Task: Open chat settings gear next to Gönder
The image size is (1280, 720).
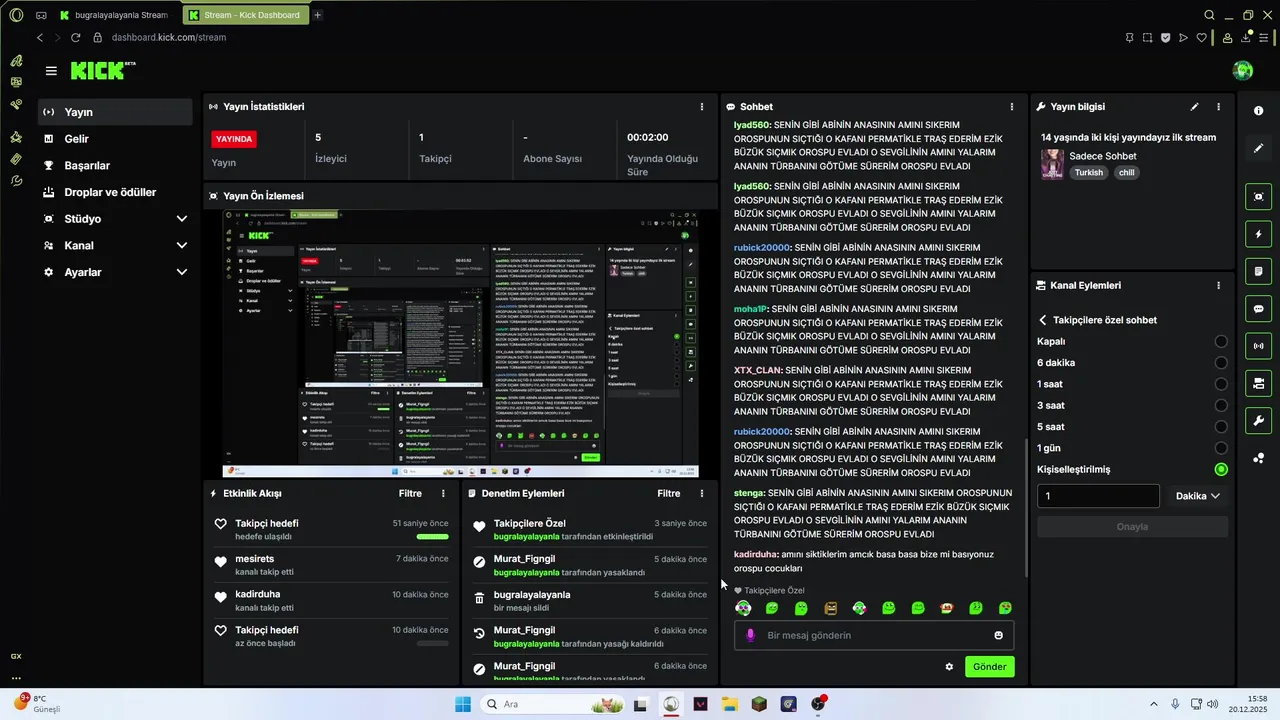Action: point(949,666)
